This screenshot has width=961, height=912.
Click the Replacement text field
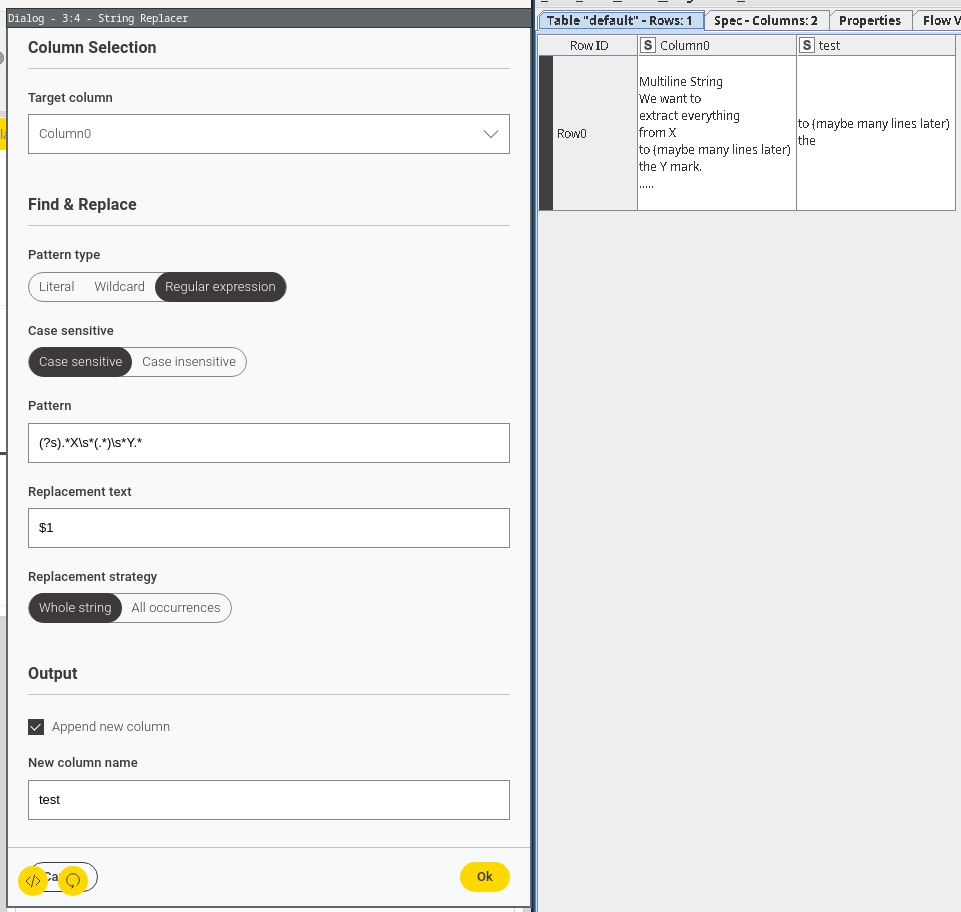tap(268, 528)
